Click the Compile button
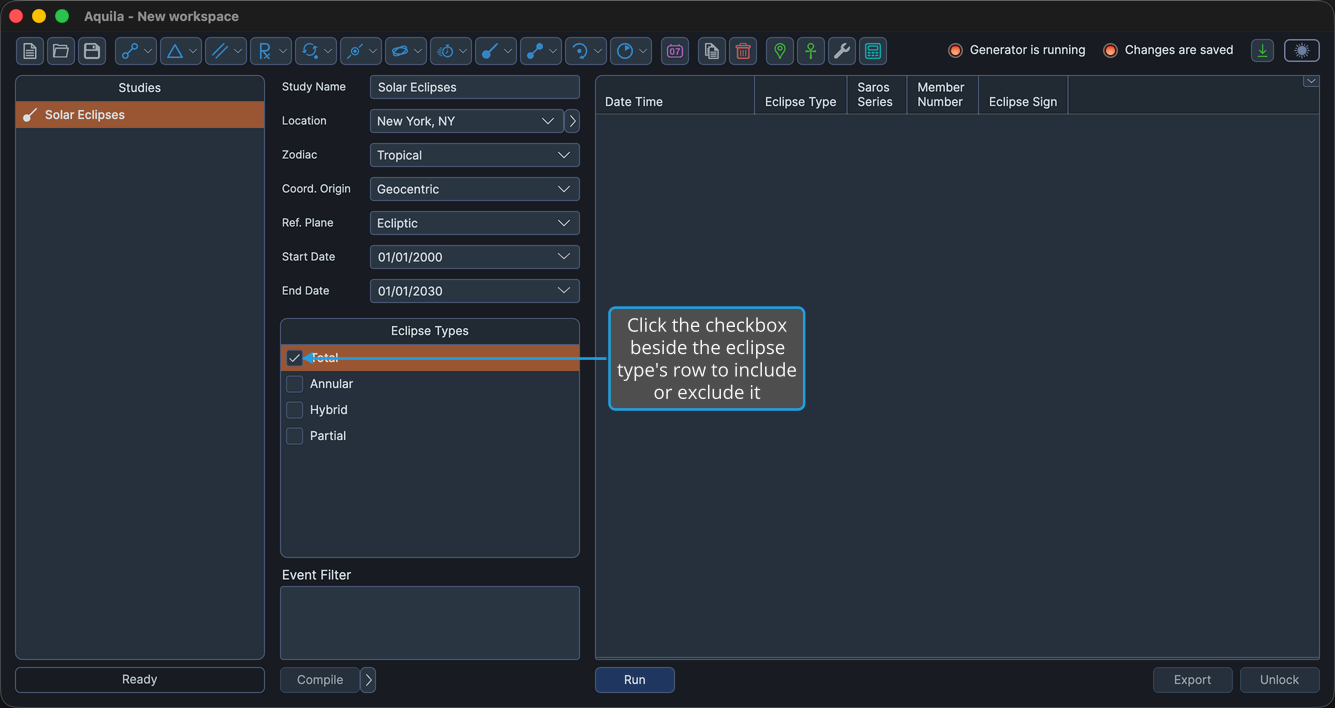 pos(320,680)
